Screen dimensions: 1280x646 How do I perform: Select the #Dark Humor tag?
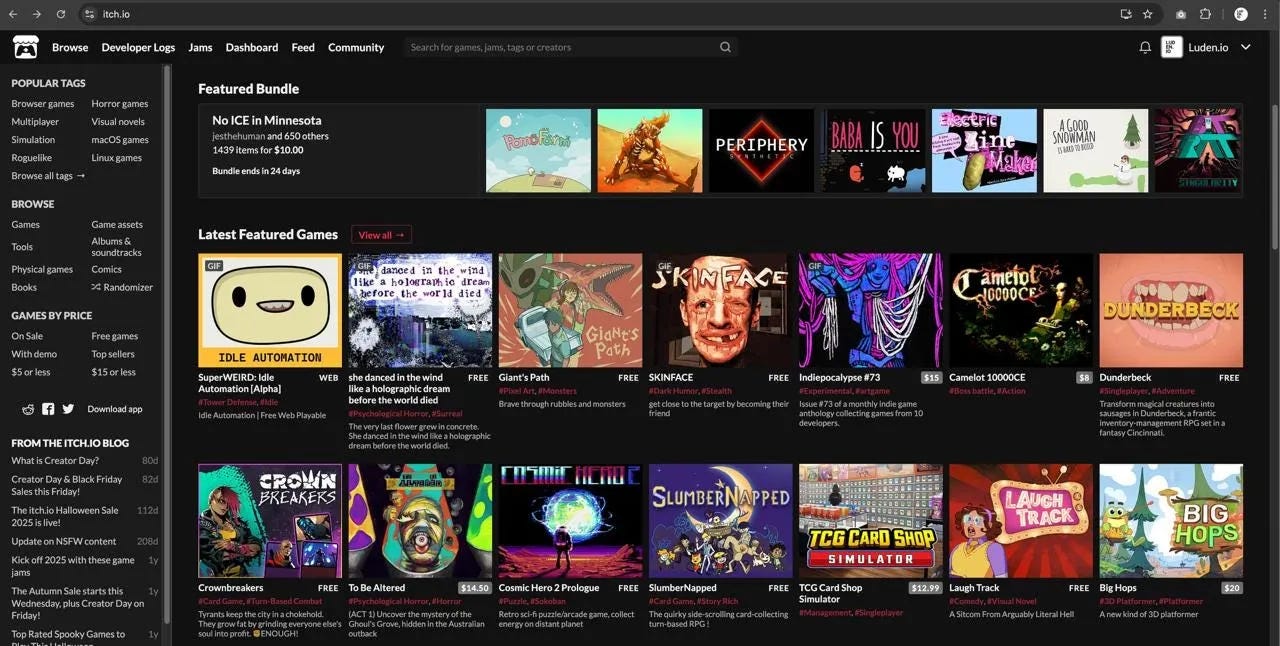point(673,391)
